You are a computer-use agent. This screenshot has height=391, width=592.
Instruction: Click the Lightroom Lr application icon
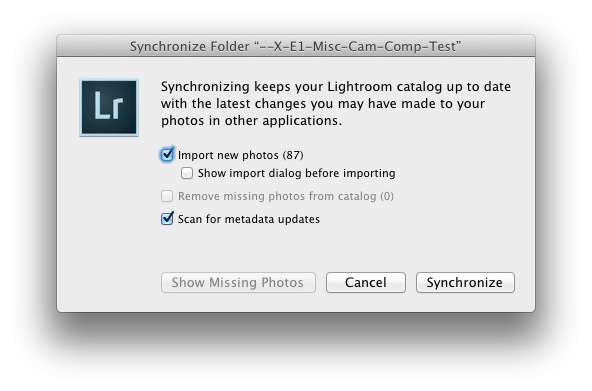tap(109, 108)
